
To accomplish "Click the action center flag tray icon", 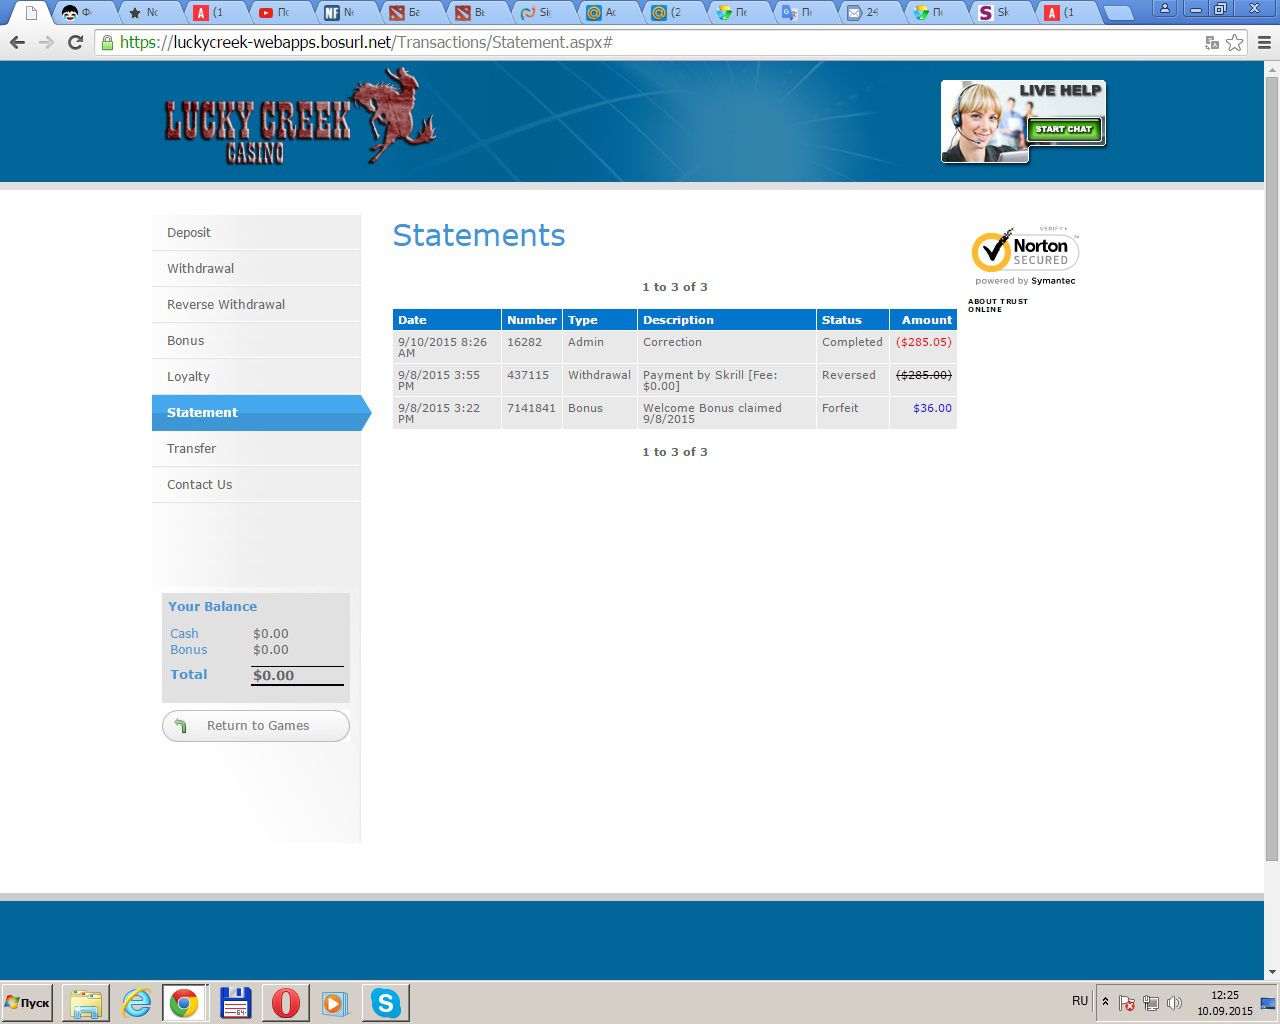I will tap(1127, 1003).
